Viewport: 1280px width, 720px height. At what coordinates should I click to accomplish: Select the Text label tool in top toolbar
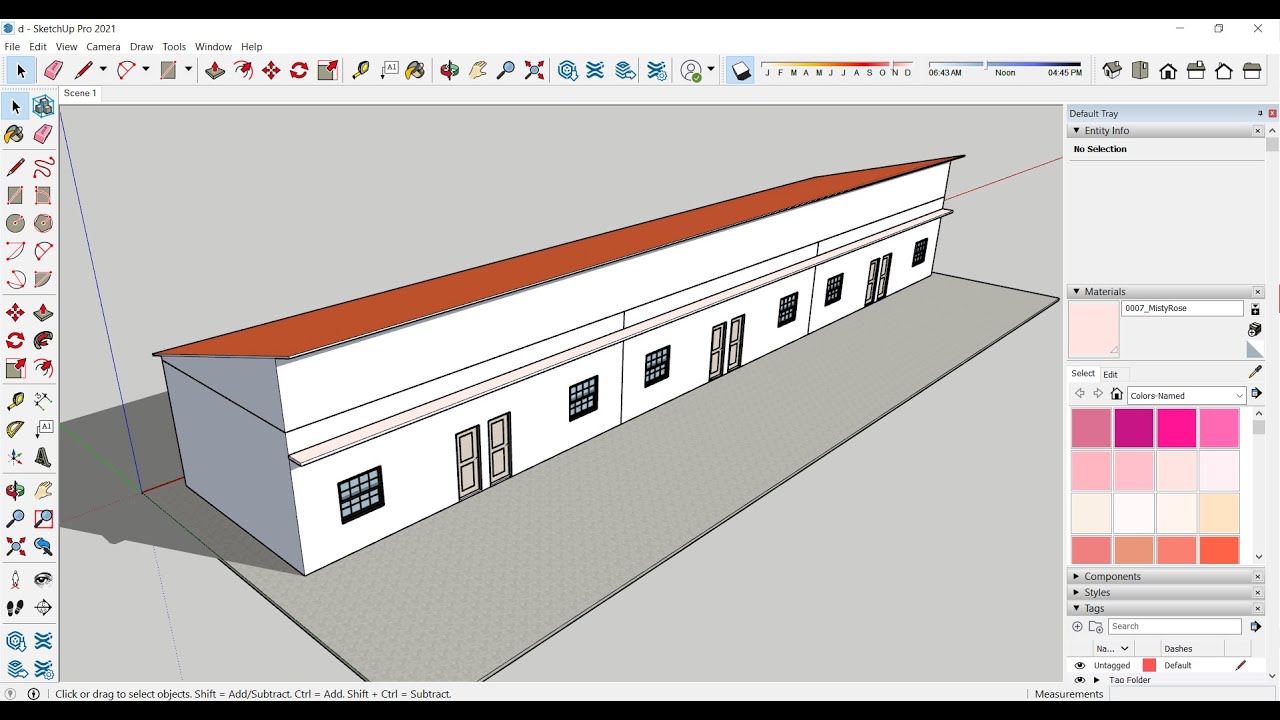pyautogui.click(x=389, y=70)
